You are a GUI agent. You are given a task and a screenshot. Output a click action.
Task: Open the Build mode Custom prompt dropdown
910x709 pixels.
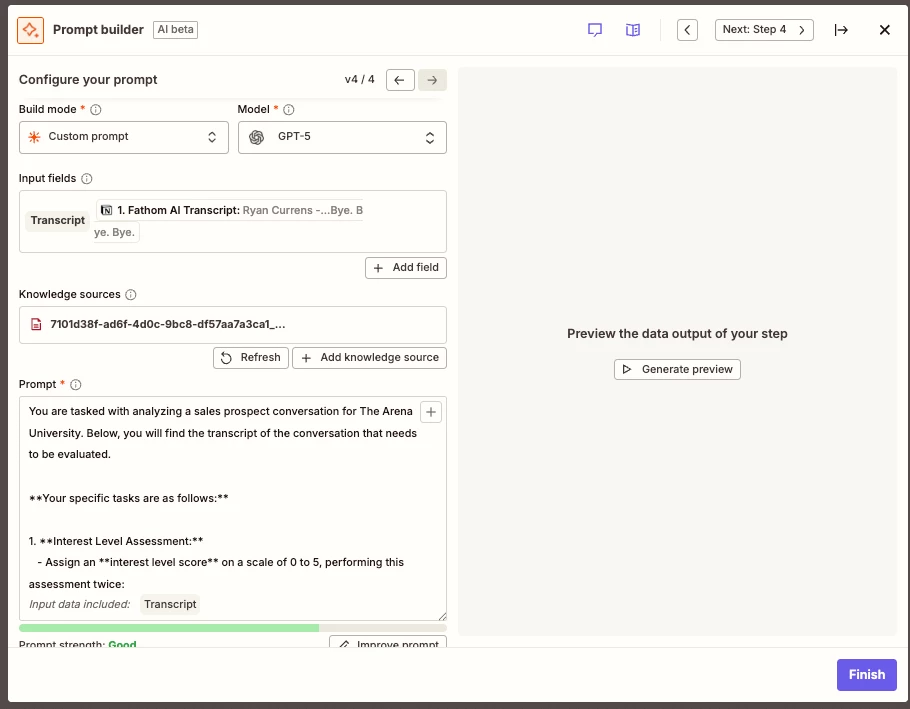[124, 138]
